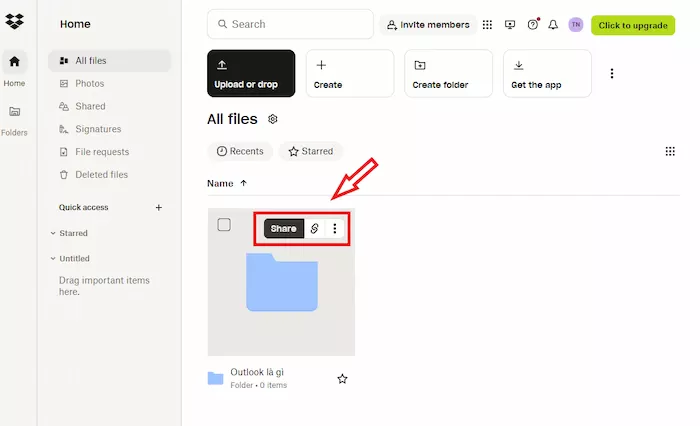Go to Signatures in sidebar
Viewport: 700px width, 426px height.
pos(97,129)
